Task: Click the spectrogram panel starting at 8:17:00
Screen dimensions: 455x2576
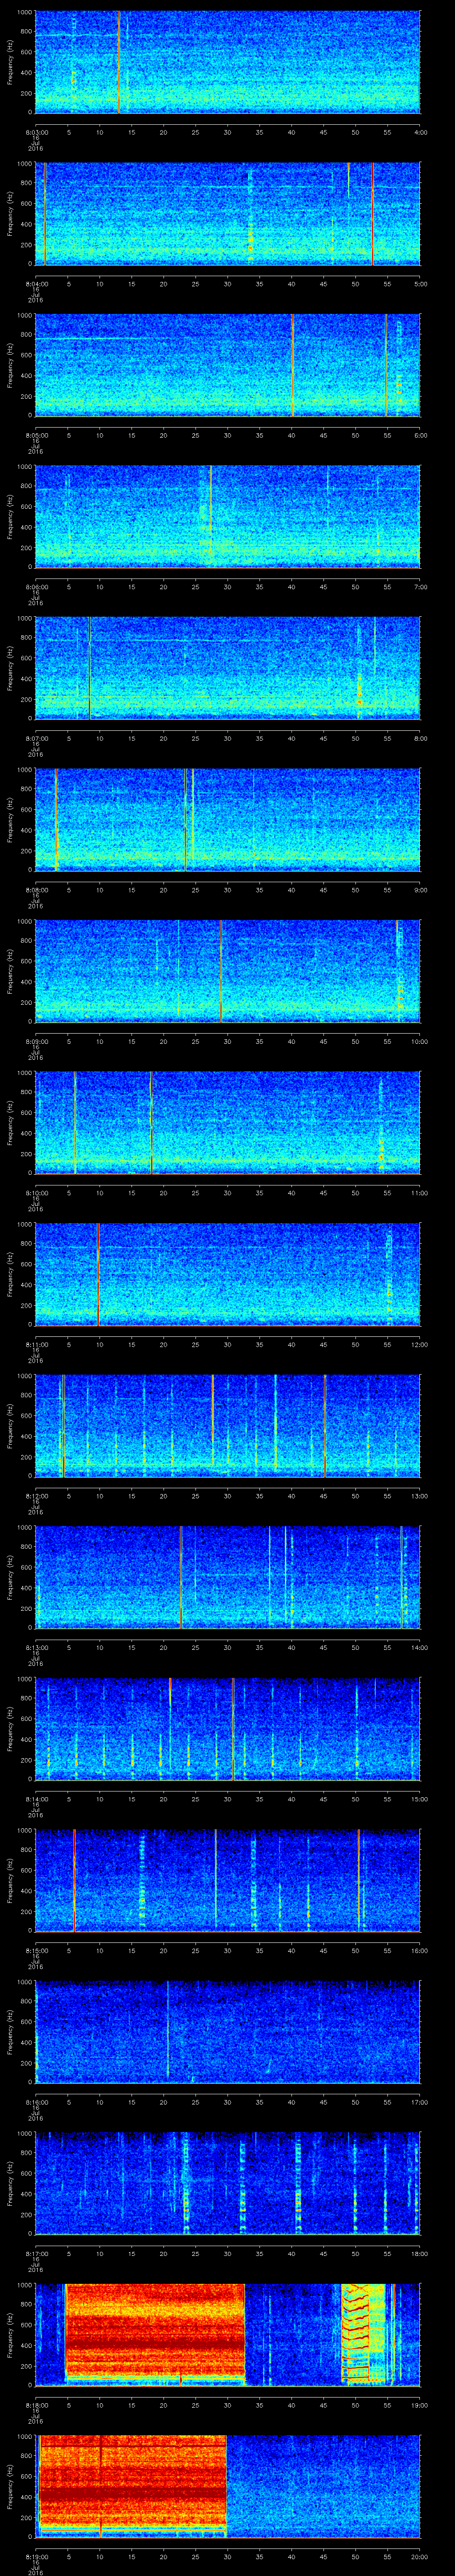Action: click(x=228, y=2183)
